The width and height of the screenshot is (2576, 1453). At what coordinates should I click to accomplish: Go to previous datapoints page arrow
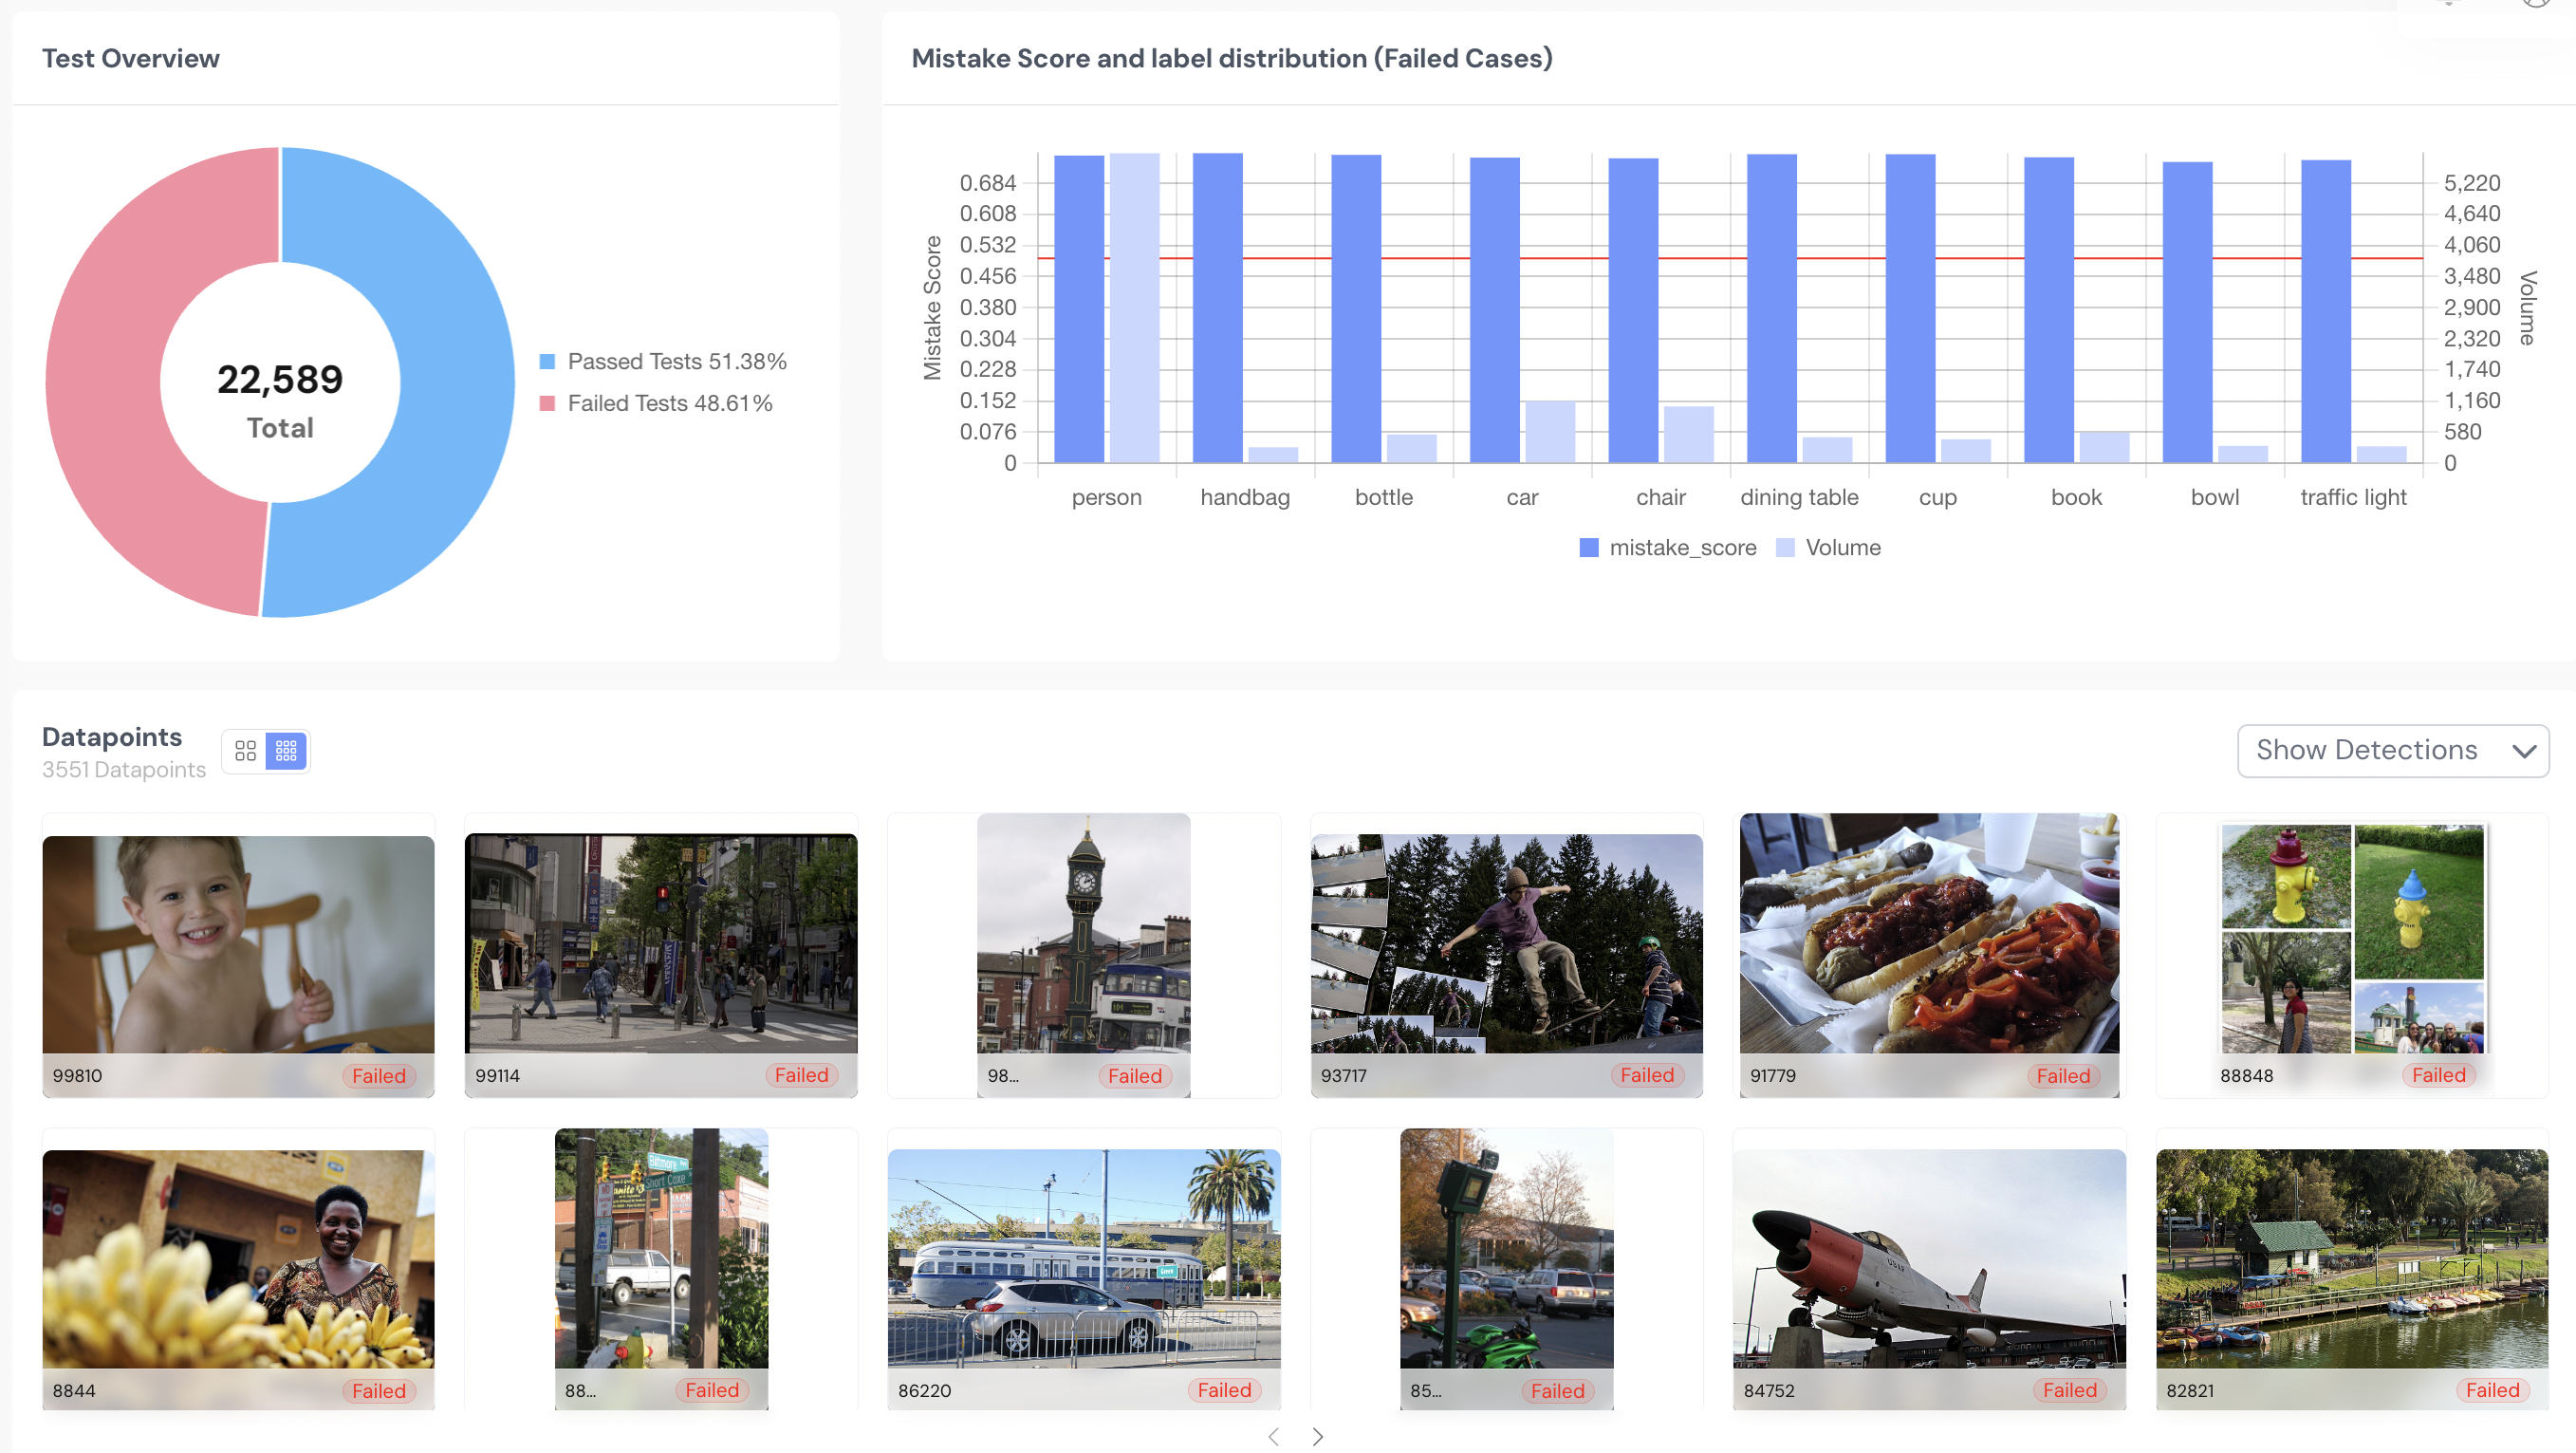coord(1273,1437)
